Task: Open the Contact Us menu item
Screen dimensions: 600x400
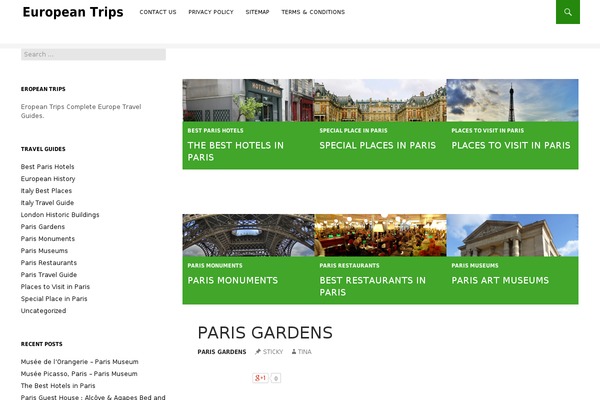Action: pyautogui.click(x=158, y=12)
